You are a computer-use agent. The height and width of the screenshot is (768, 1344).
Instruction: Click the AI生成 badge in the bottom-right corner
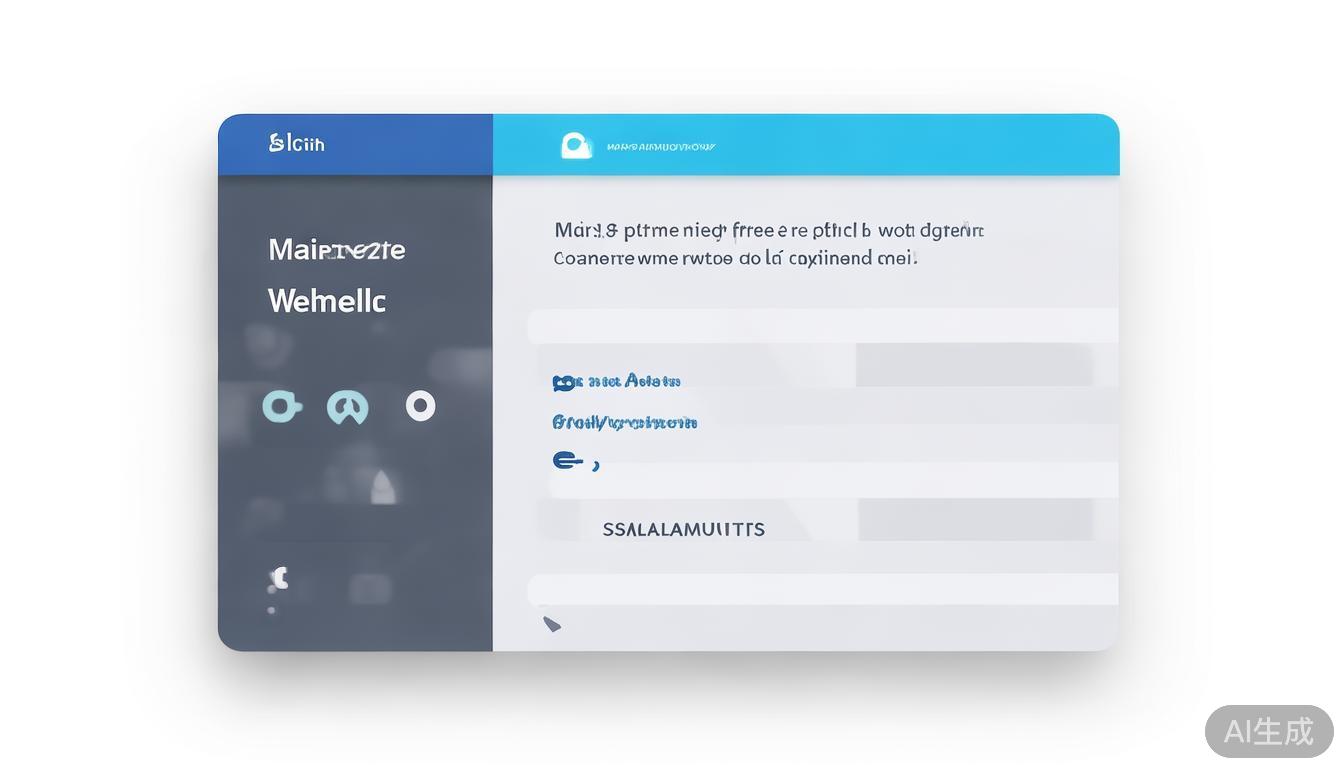click(x=1268, y=731)
